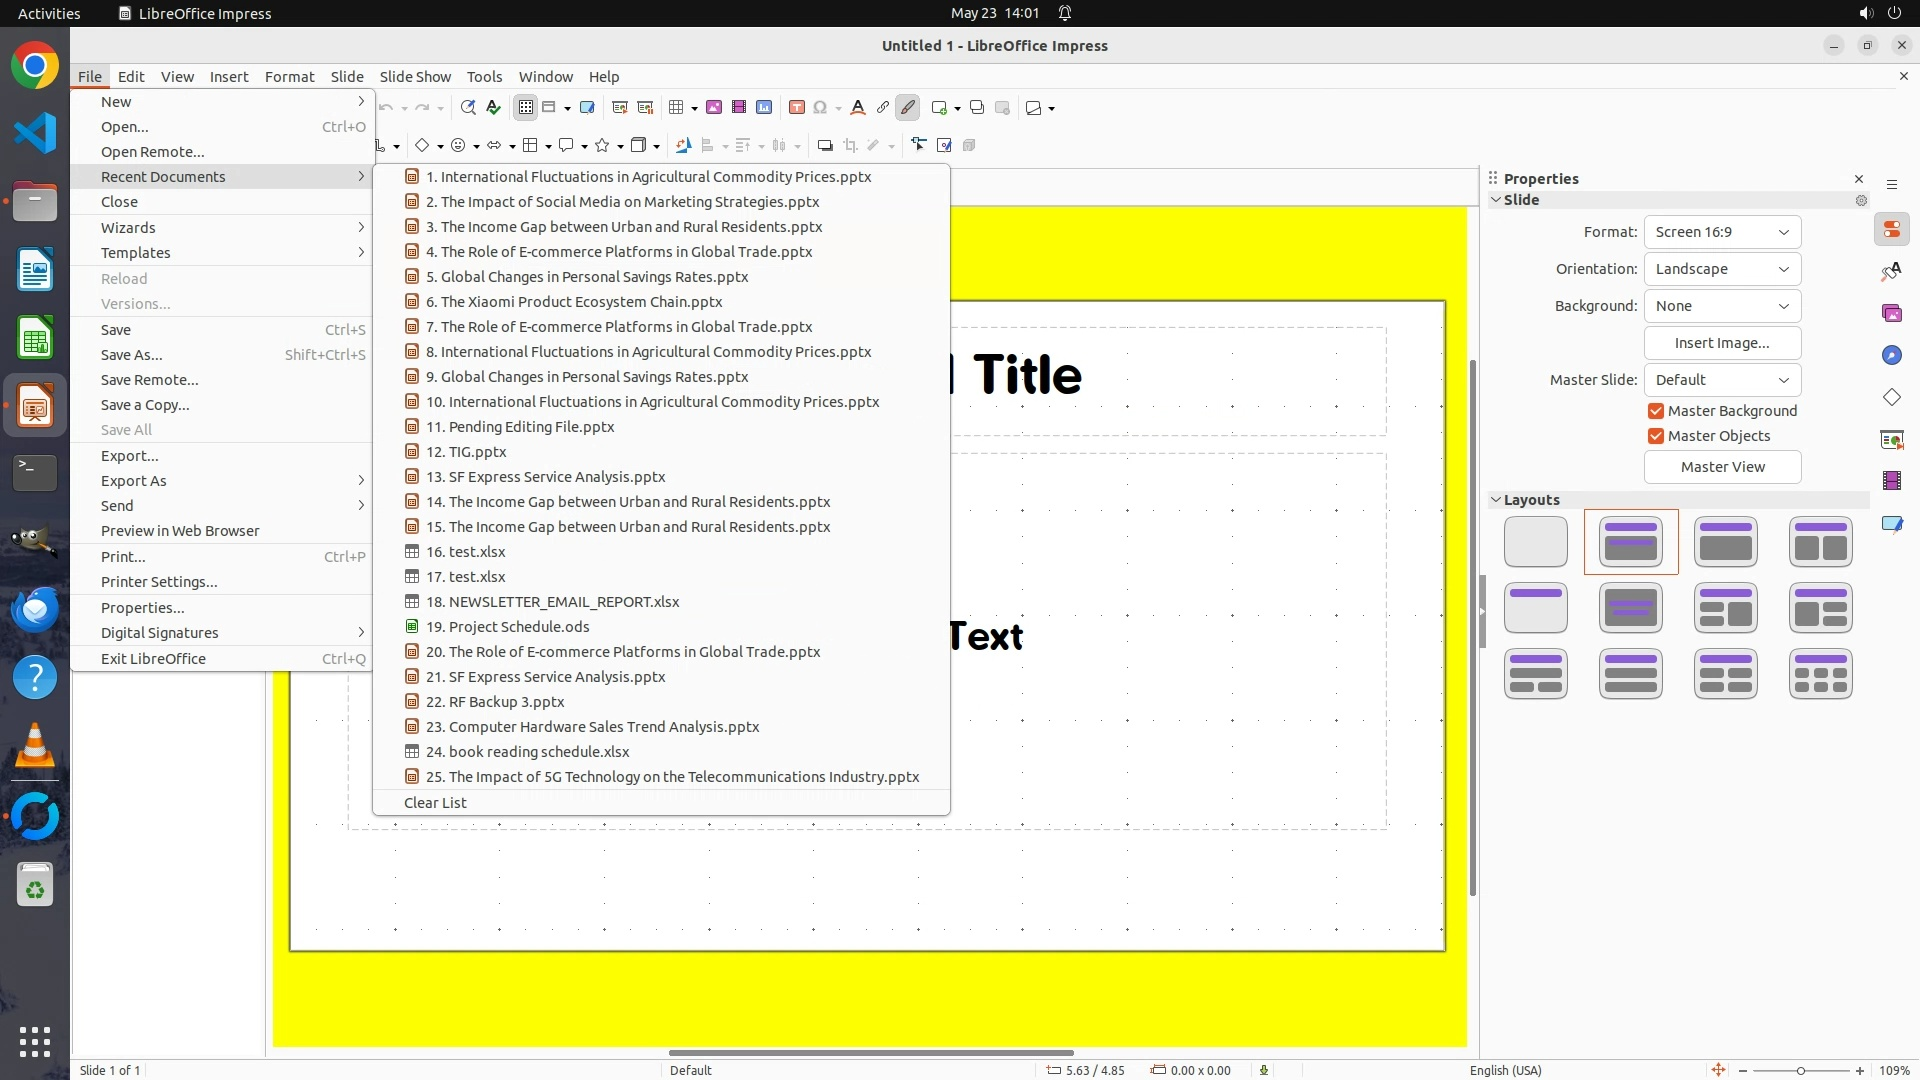Click the Rotate tool icon
The image size is (1920, 1080).
tap(683, 146)
